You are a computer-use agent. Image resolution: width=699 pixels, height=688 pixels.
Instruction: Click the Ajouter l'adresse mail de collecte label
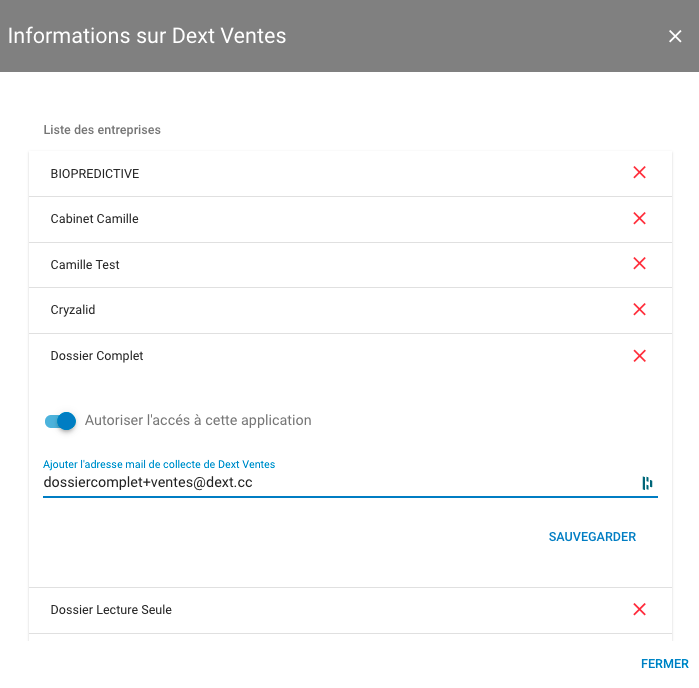tap(159, 464)
